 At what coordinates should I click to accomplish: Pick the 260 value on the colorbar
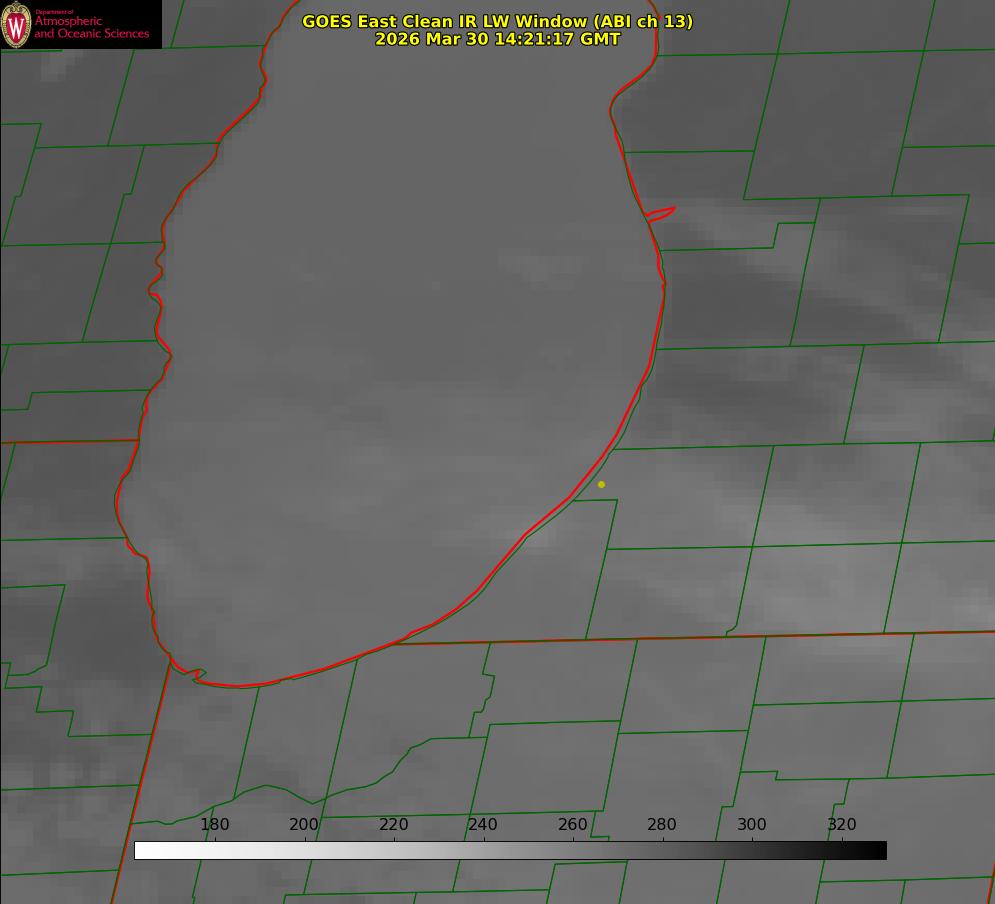pyautogui.click(x=573, y=825)
